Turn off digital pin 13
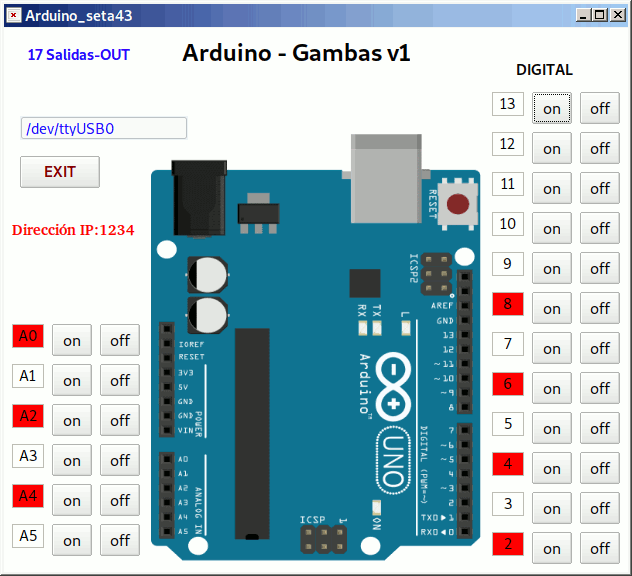The image size is (632, 576). [600, 108]
